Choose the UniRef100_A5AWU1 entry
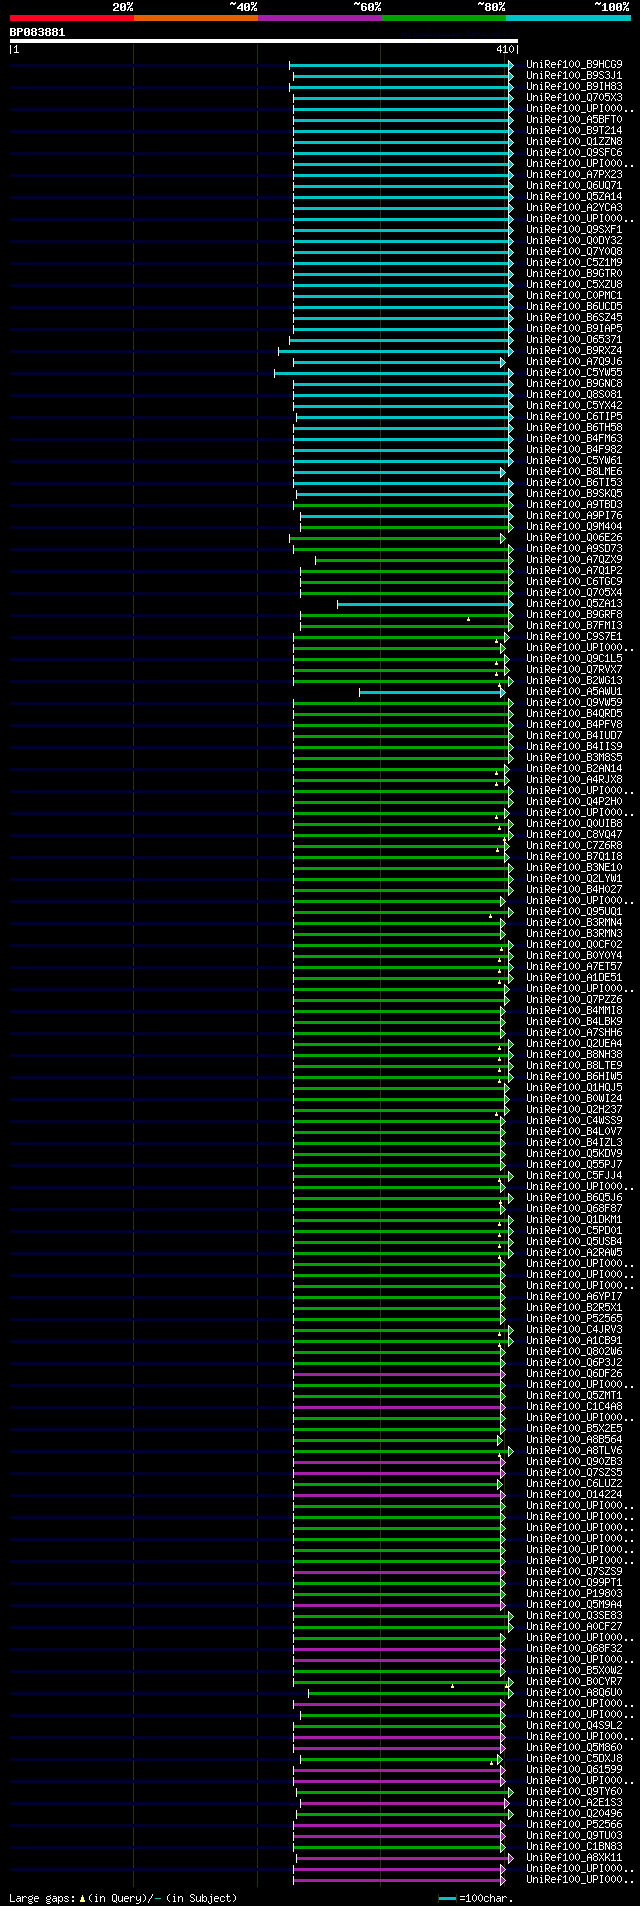 tap(574, 692)
